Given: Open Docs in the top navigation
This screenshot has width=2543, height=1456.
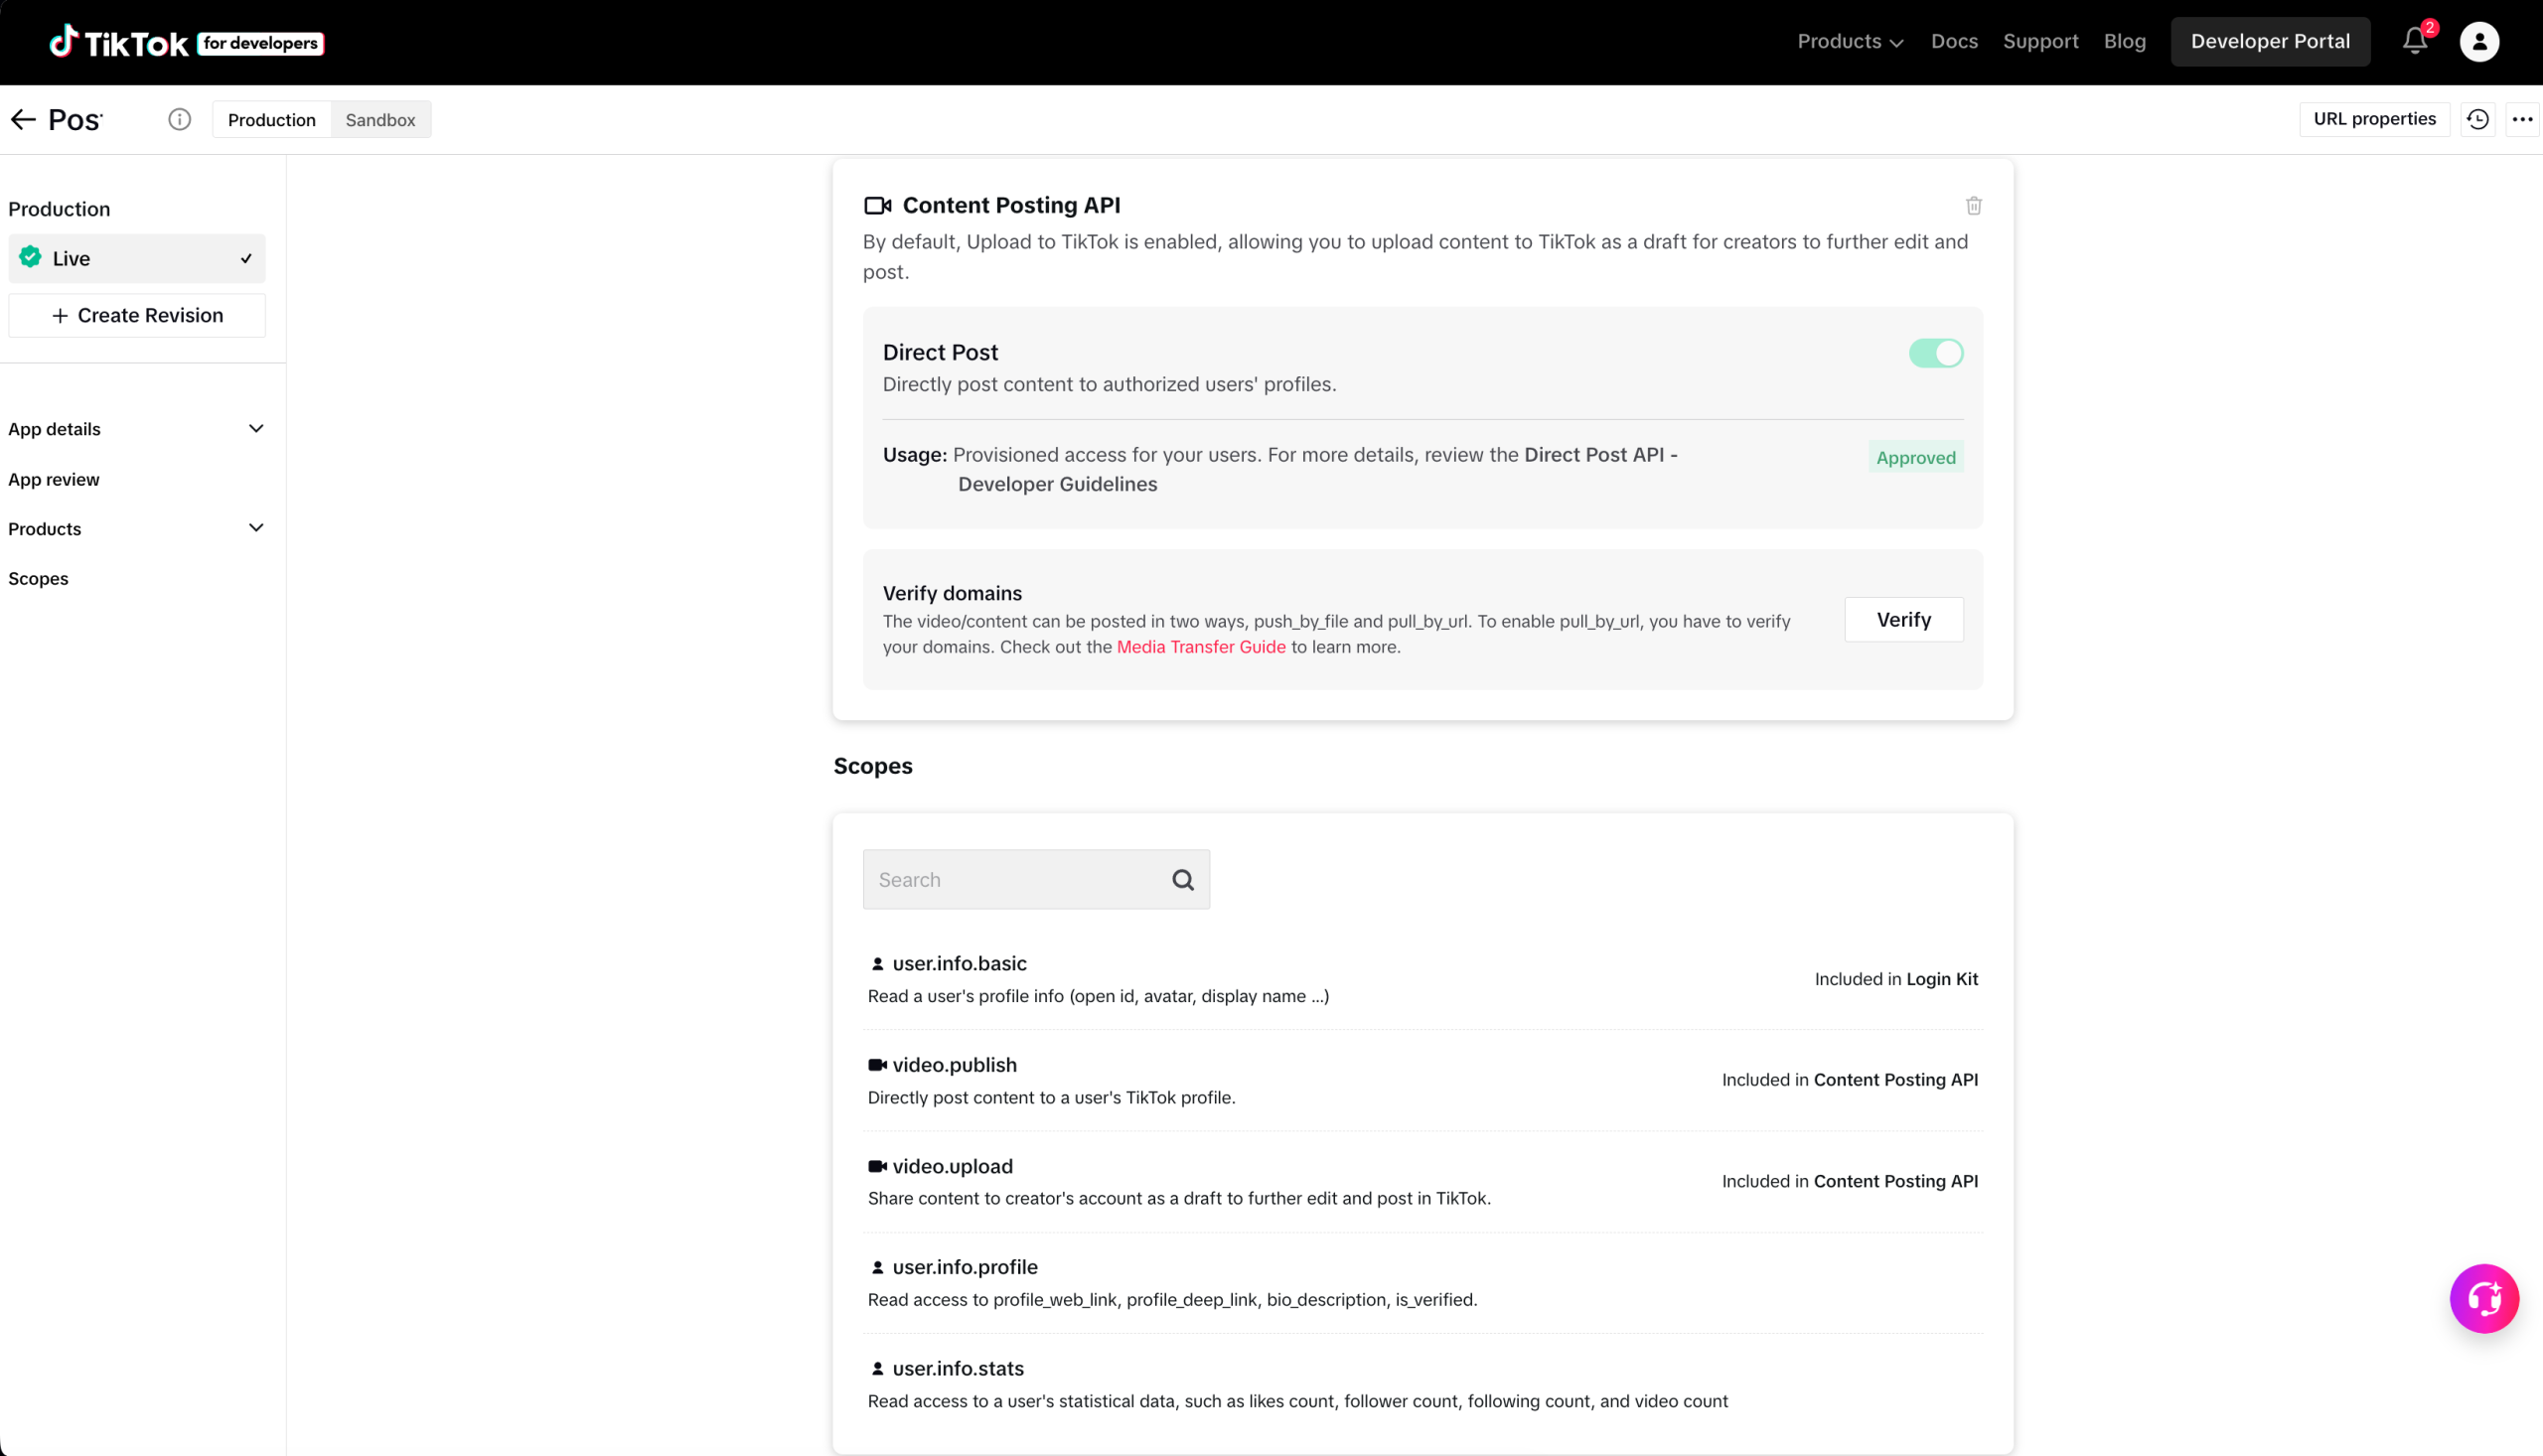Looking at the screenshot, I should [x=1954, y=41].
